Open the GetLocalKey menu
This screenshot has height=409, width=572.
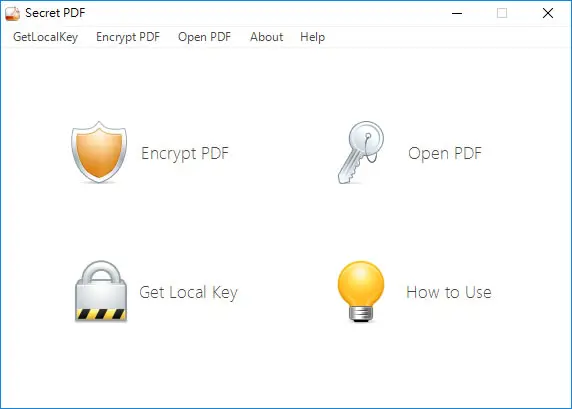click(46, 37)
